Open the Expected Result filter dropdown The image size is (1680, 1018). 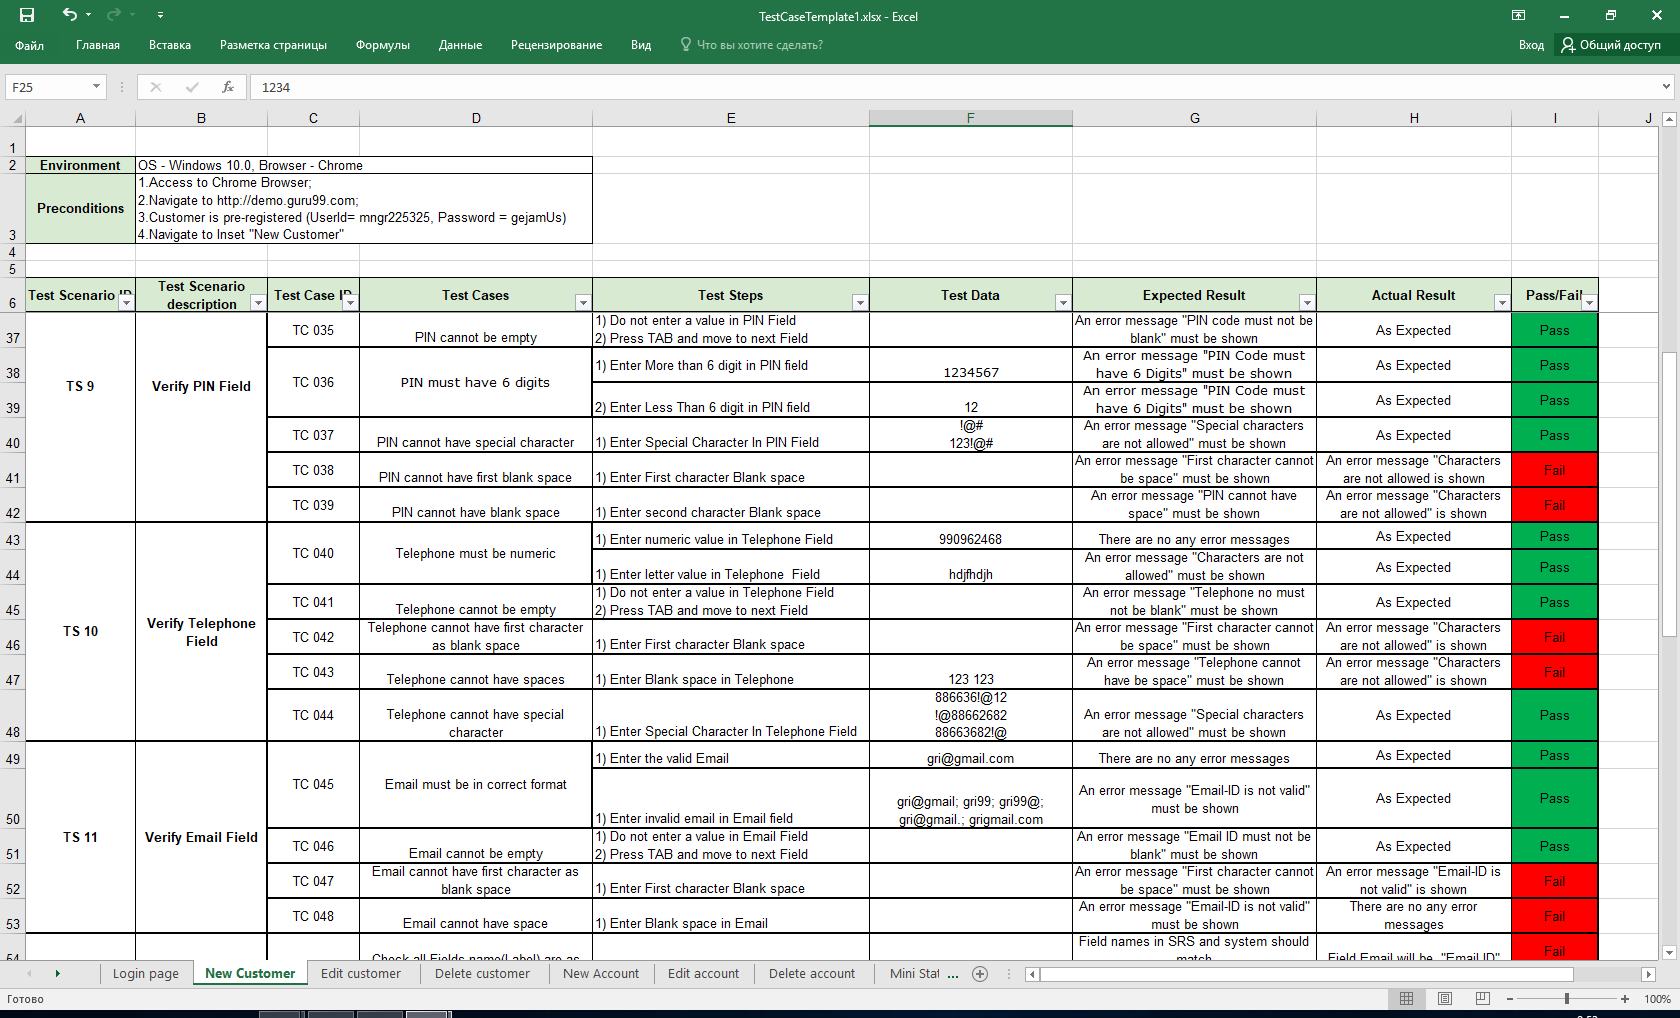click(x=1307, y=302)
